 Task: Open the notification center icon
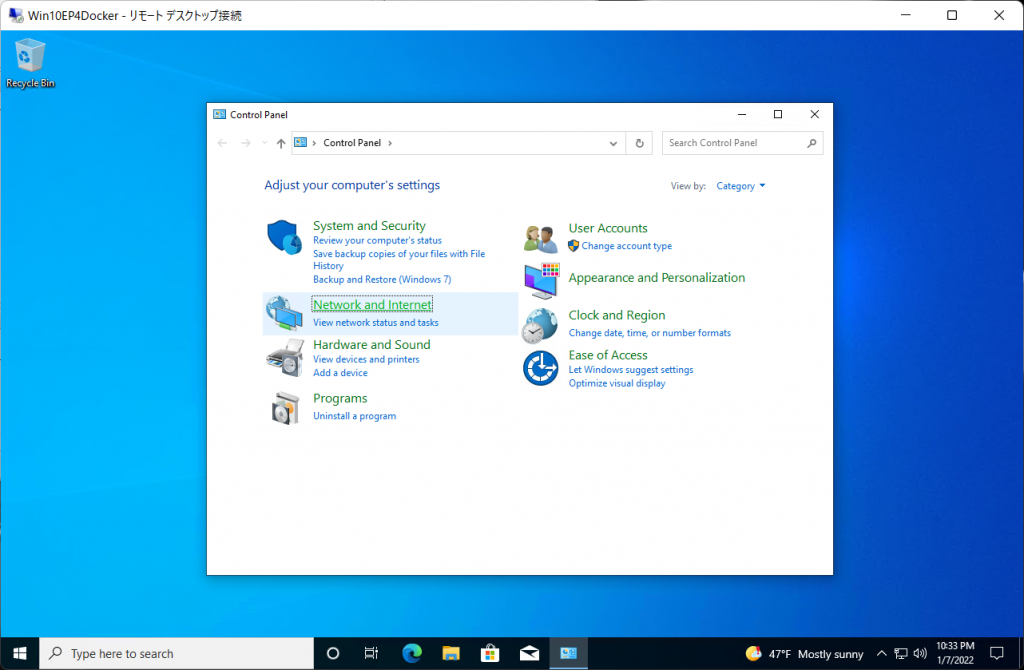997,653
